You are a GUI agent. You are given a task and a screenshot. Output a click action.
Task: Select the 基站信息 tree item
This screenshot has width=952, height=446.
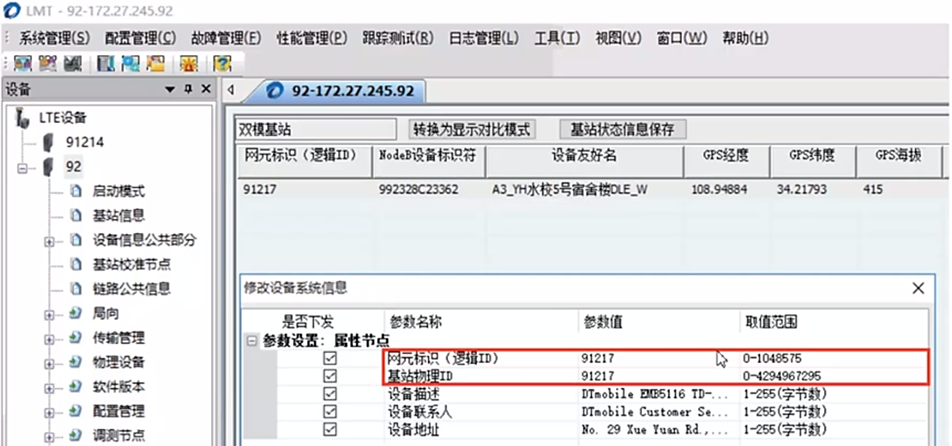click(118, 216)
